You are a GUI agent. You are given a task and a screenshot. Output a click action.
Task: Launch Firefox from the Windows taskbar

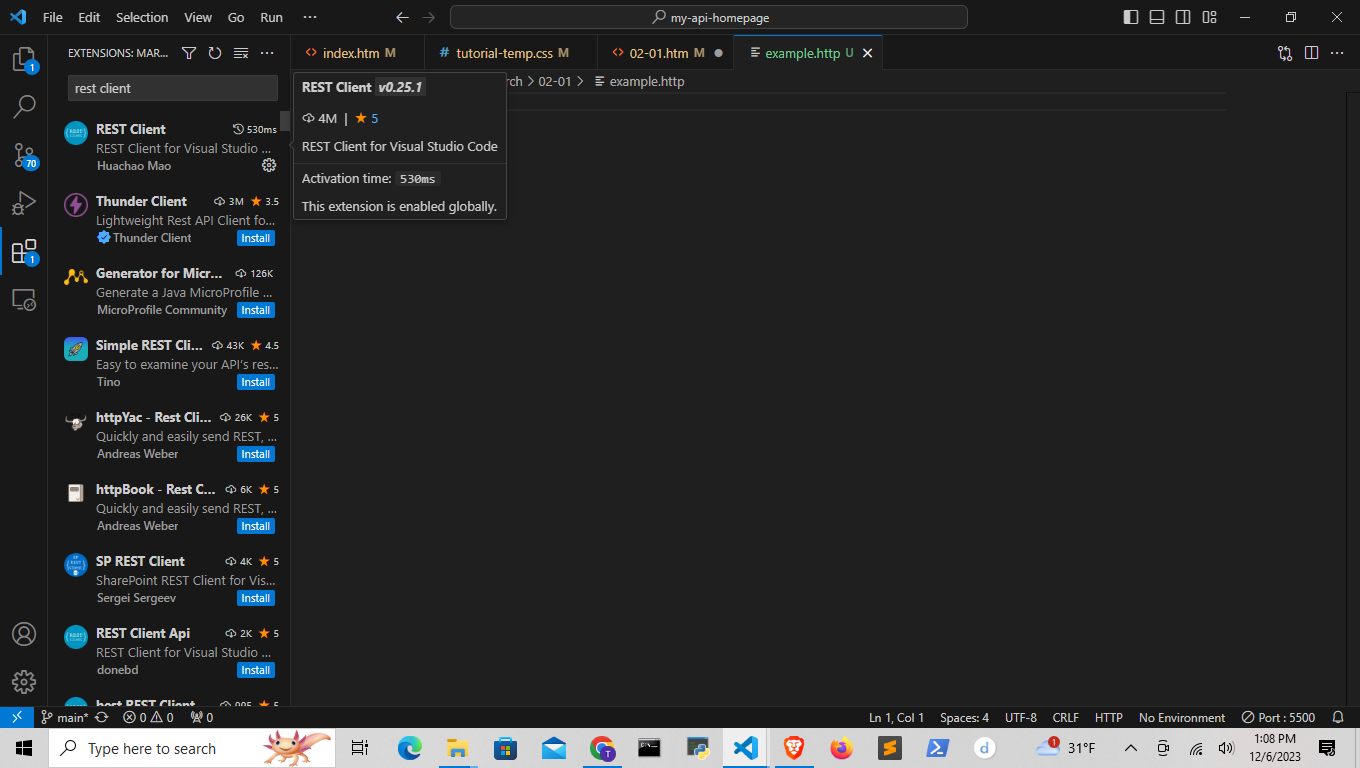[x=841, y=748]
